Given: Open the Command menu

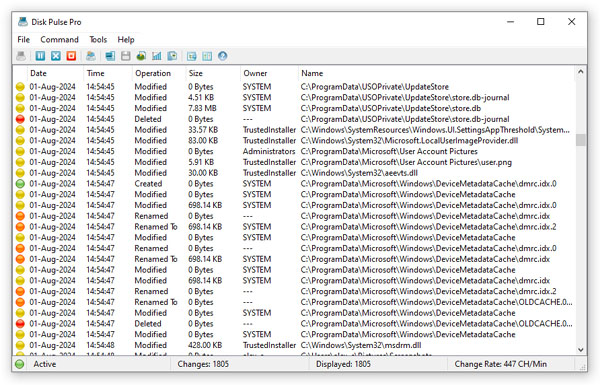Looking at the screenshot, I should tap(59, 39).
